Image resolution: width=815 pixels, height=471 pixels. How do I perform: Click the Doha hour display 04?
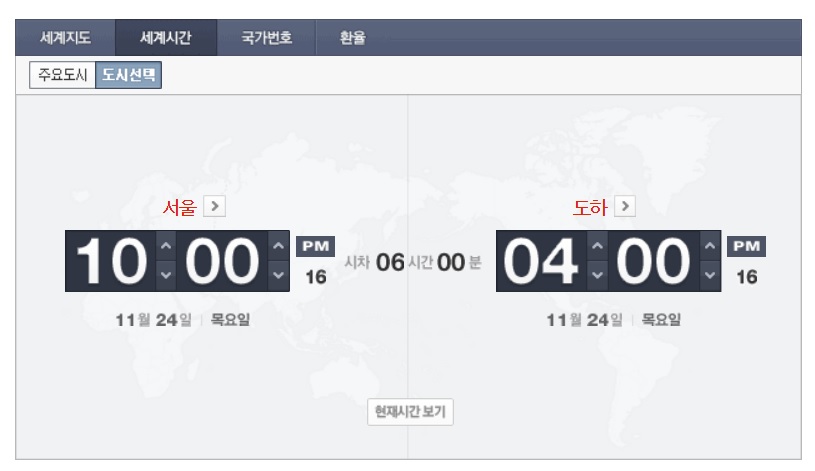[541, 261]
